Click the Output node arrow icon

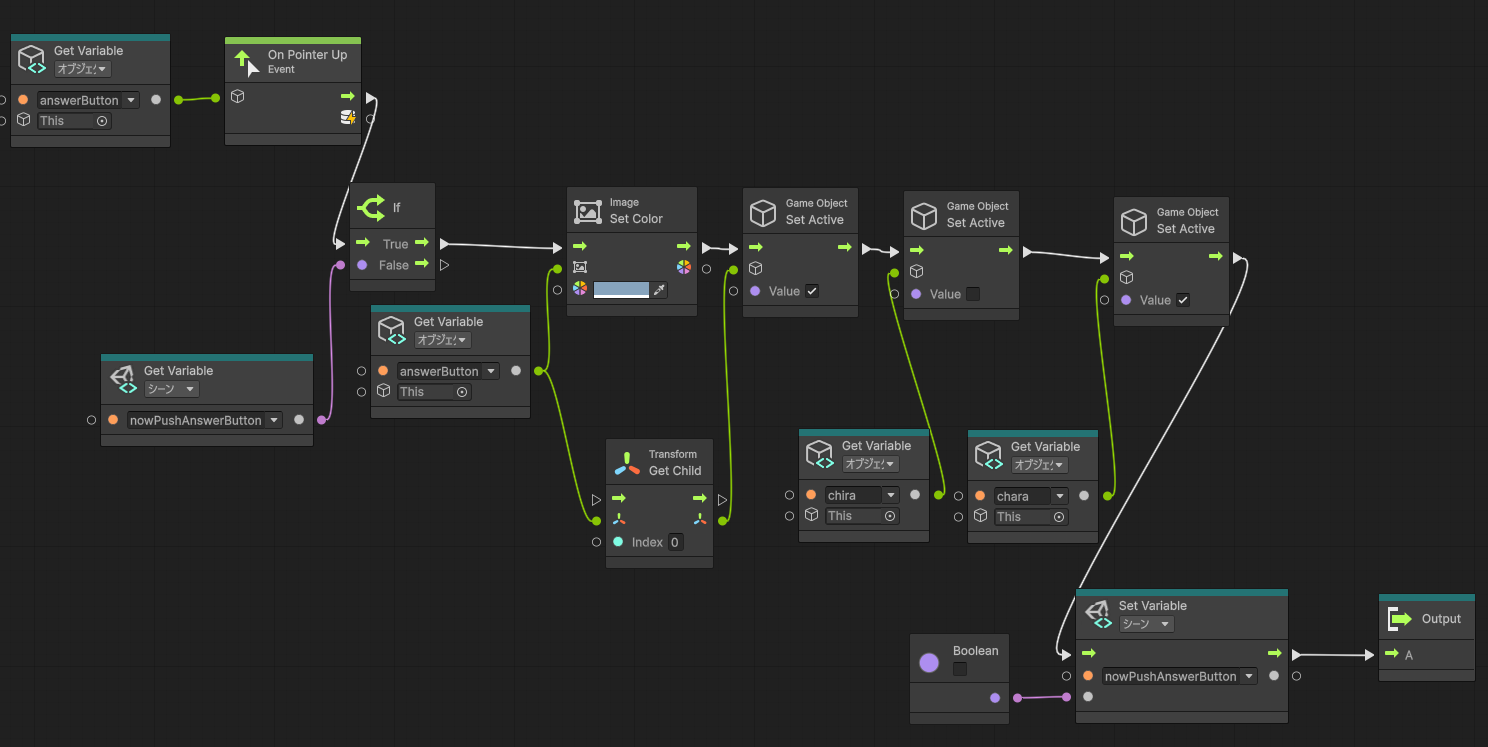click(x=1400, y=619)
